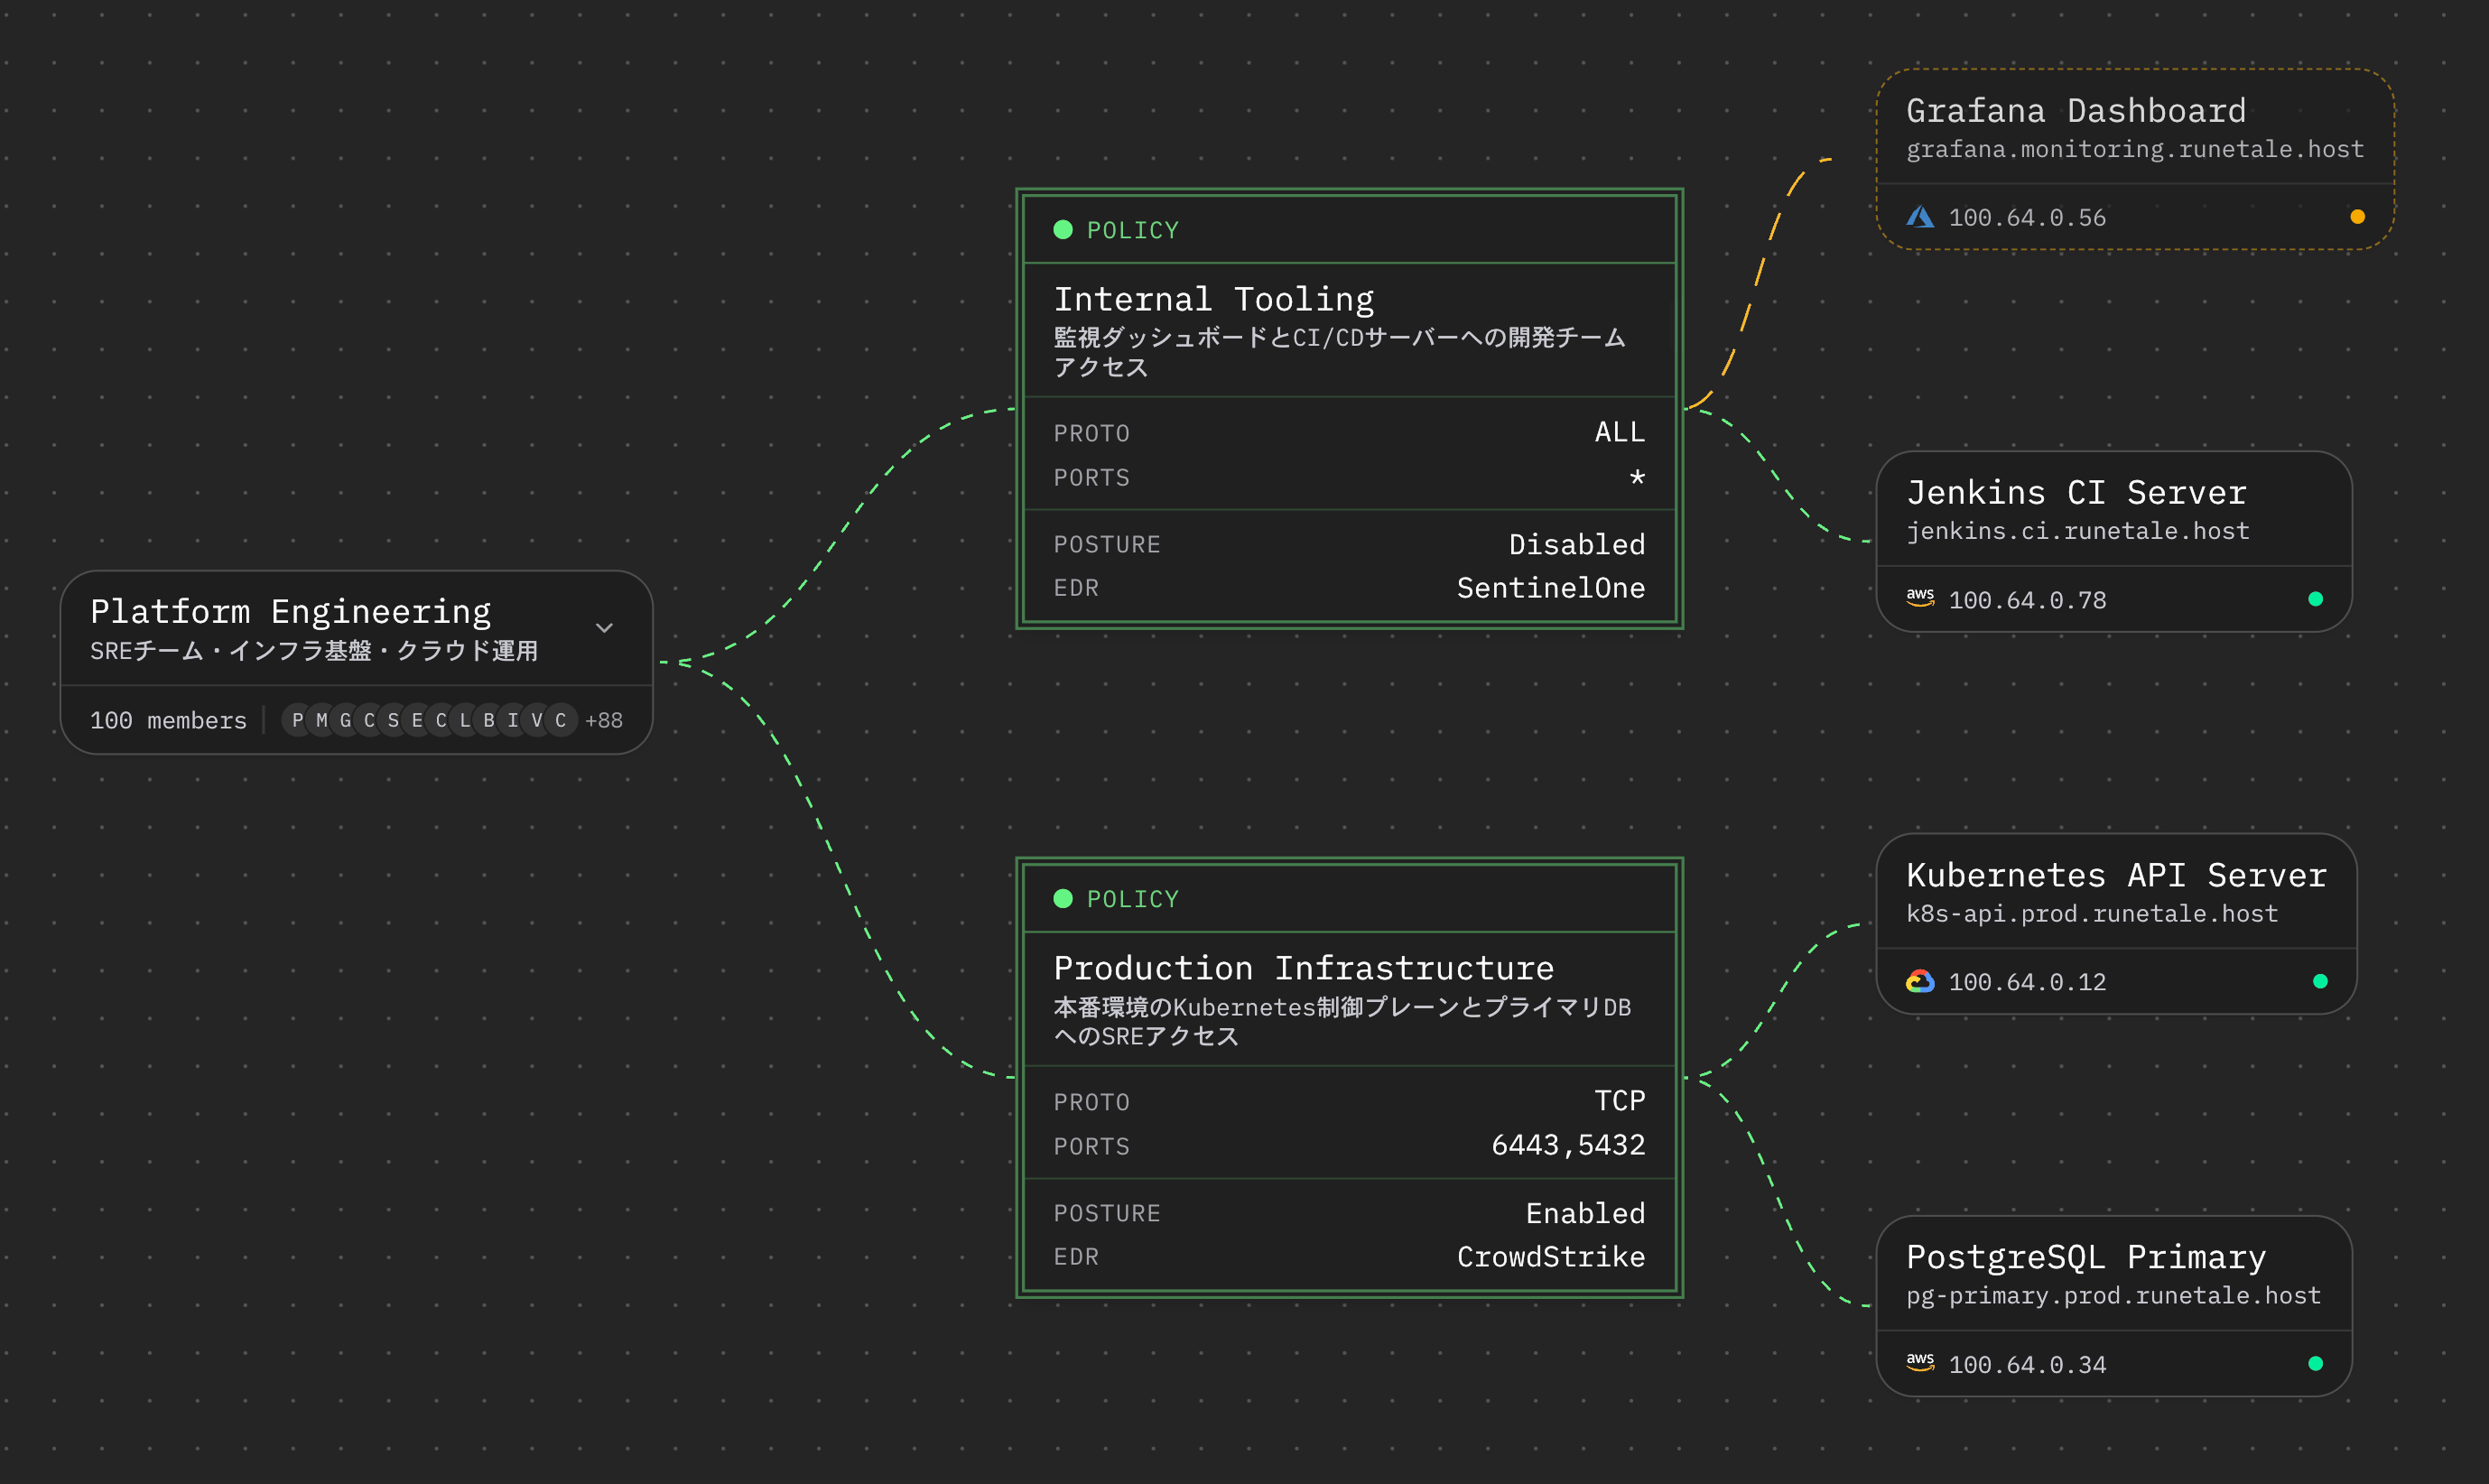Expand the Platform Engineering group chevron
Image resolution: width=2489 pixels, height=1484 pixels.
pyautogui.click(x=604, y=628)
